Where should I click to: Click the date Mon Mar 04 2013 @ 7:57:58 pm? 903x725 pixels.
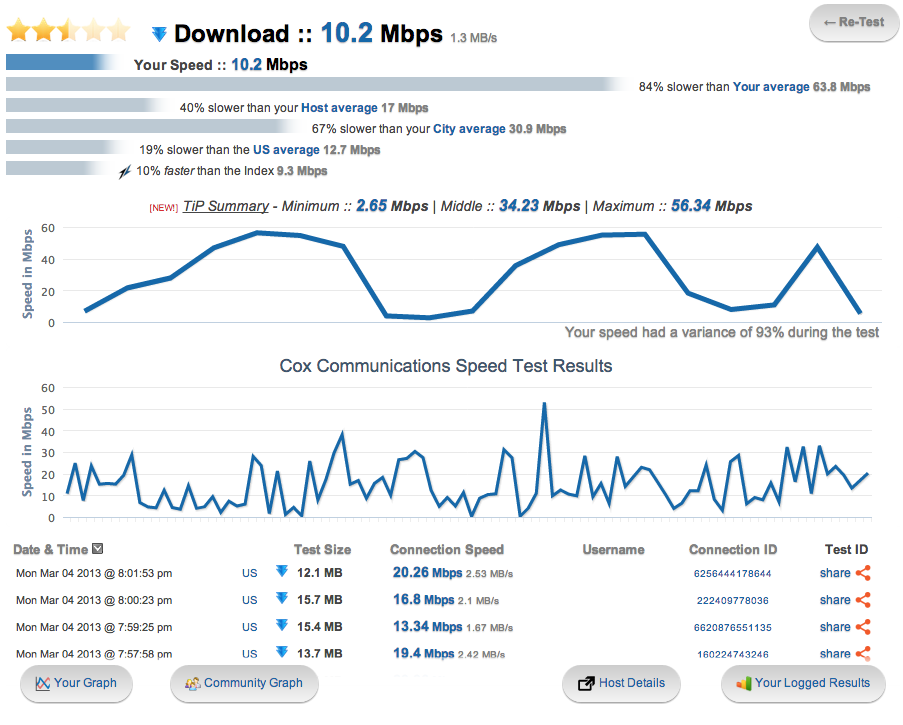click(x=94, y=654)
